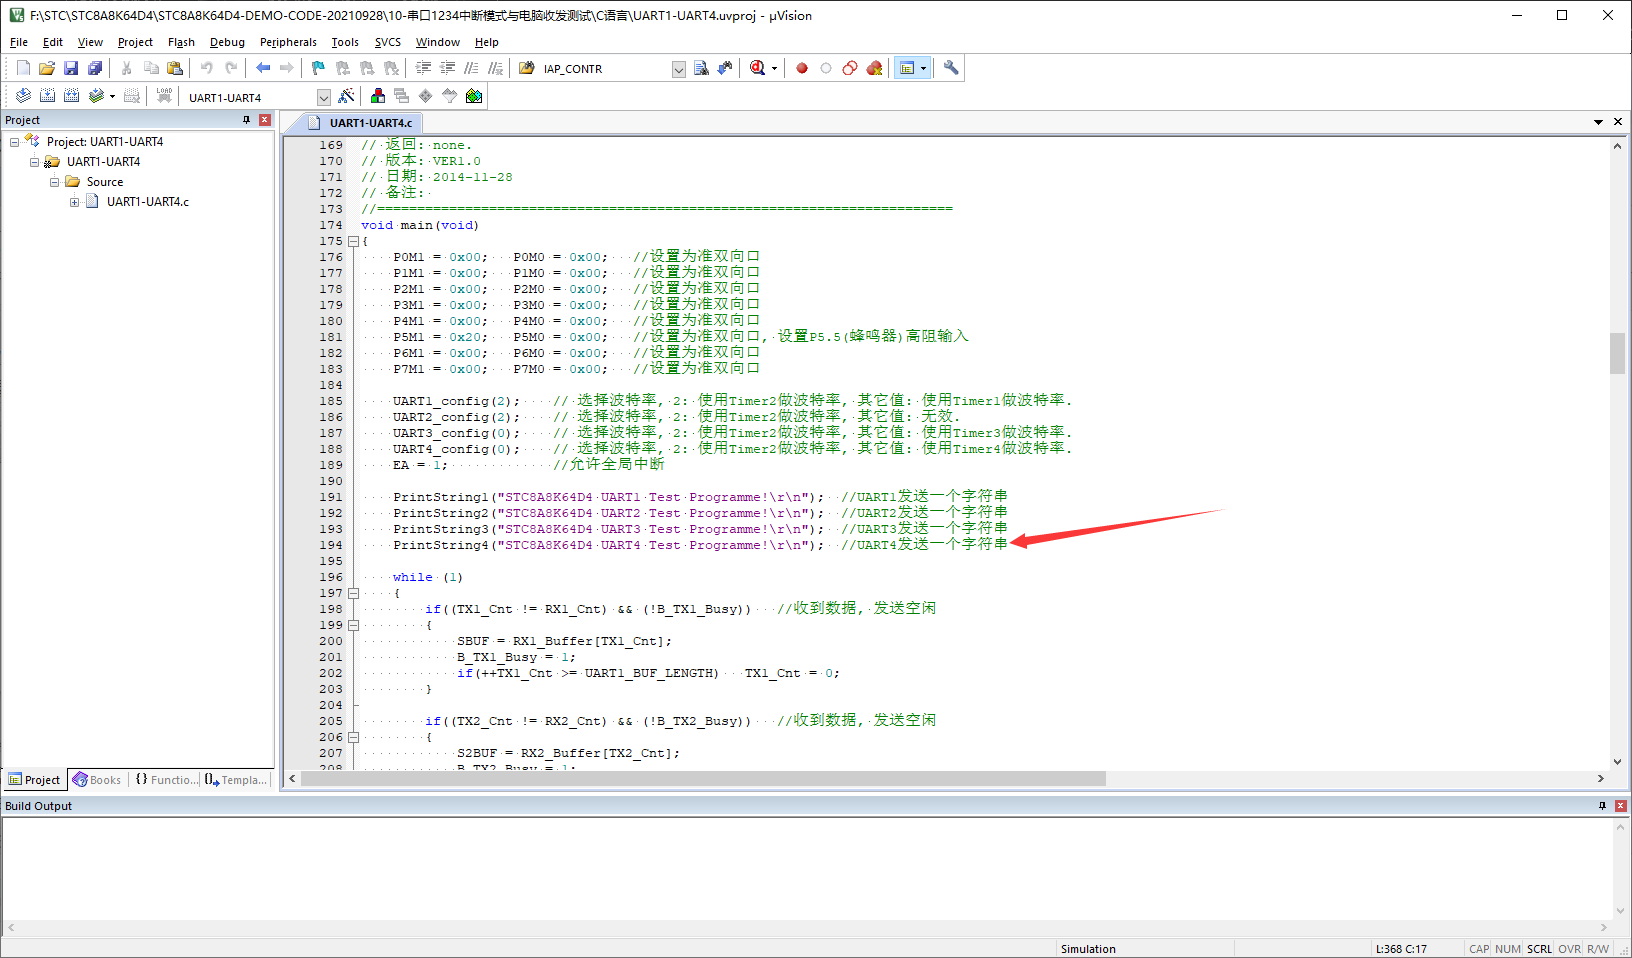1632x958 pixels.
Task: Comment the selection with the // icon
Action: point(471,68)
